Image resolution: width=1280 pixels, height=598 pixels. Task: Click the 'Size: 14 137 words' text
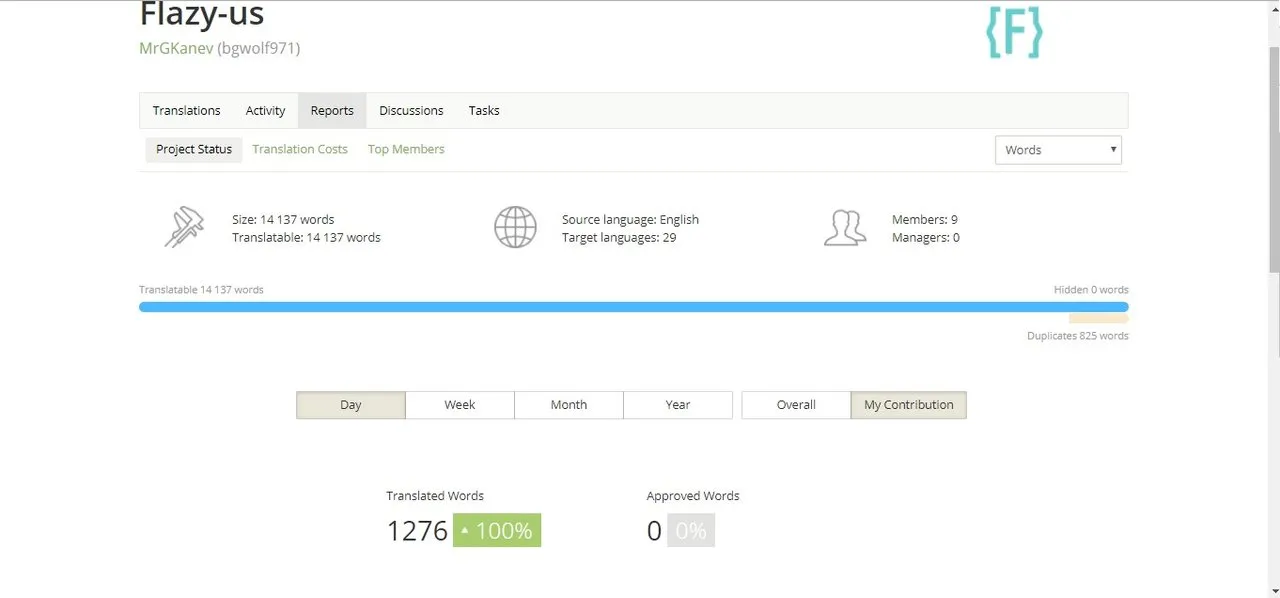pyautogui.click(x=283, y=219)
